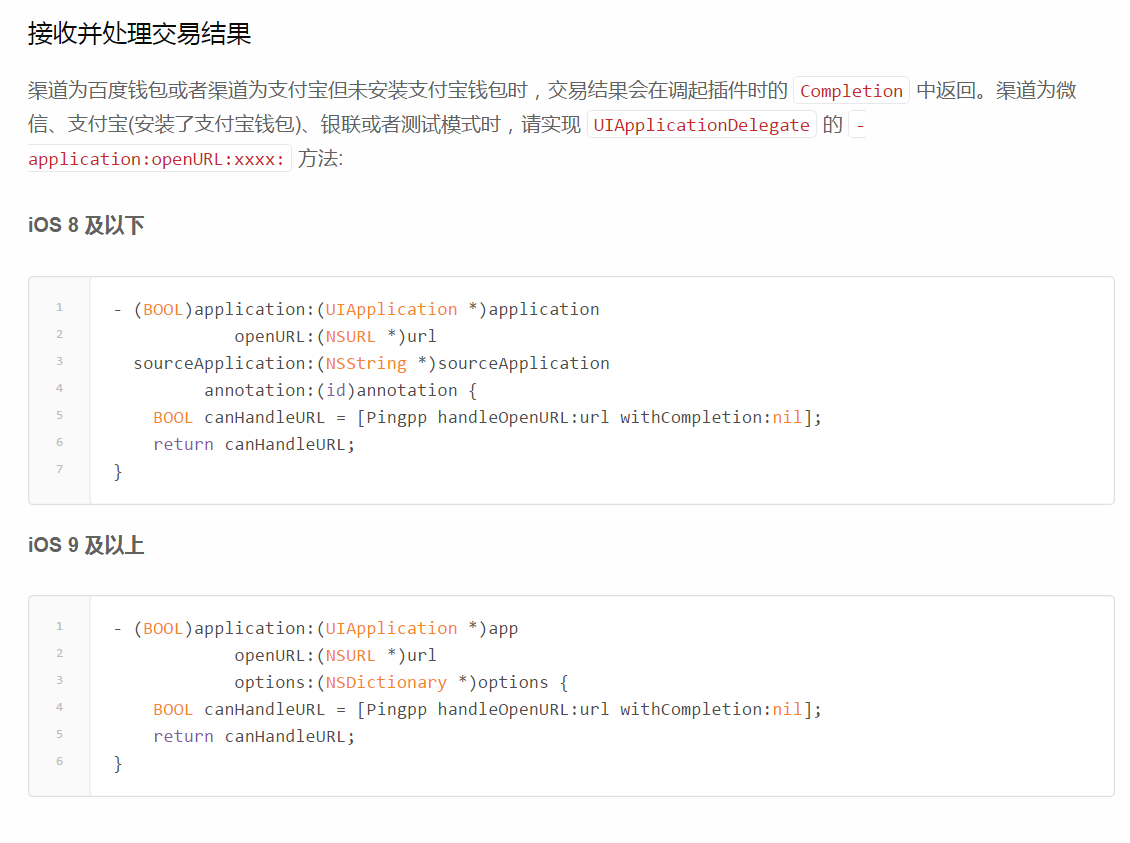
Task: Click the NSDictionary keyword in the iOS 9 code
Action: [x=386, y=682]
